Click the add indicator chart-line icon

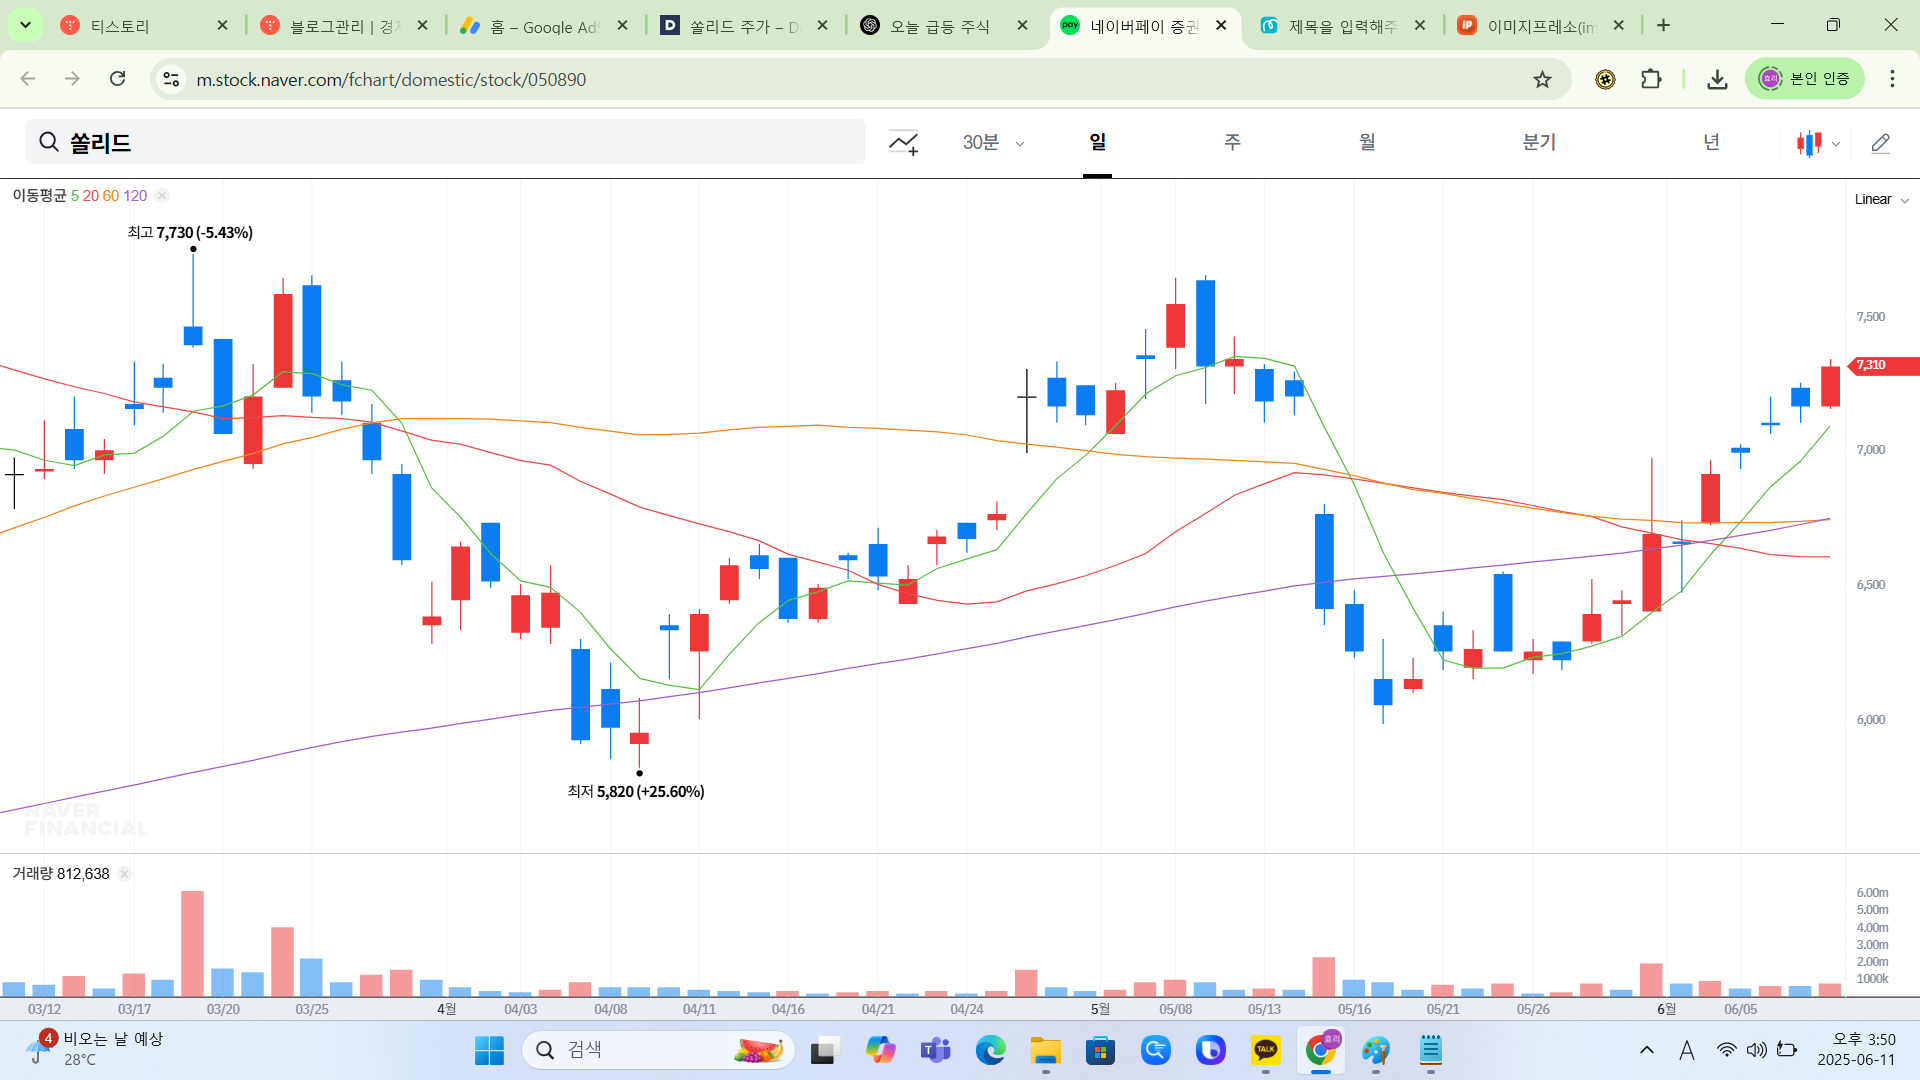903,143
